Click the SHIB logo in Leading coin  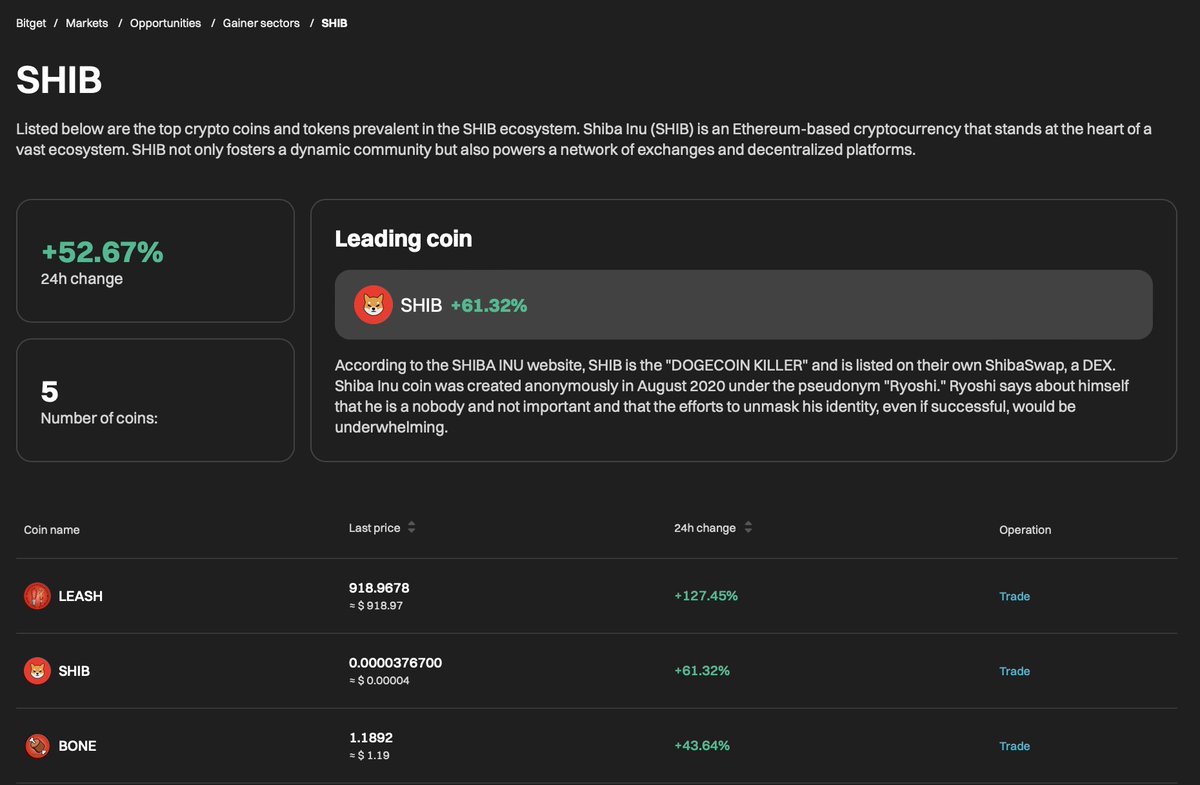(373, 305)
